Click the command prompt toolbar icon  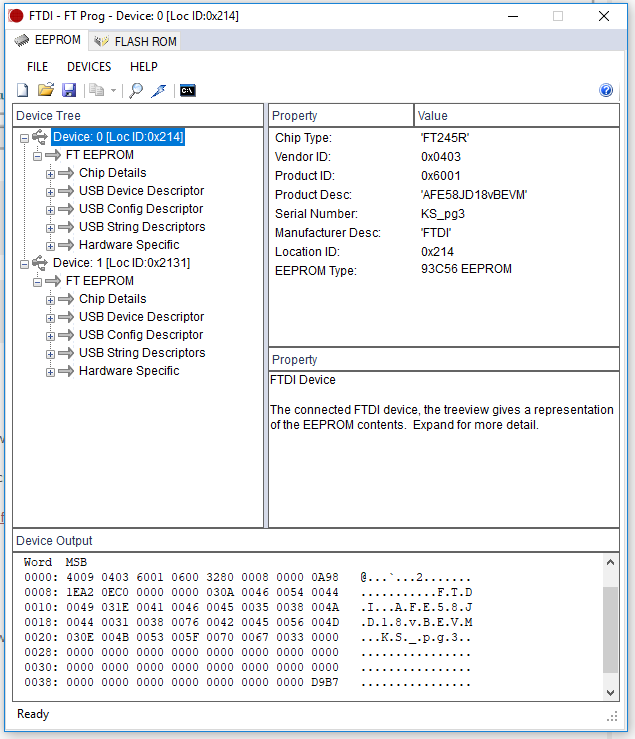pos(188,90)
